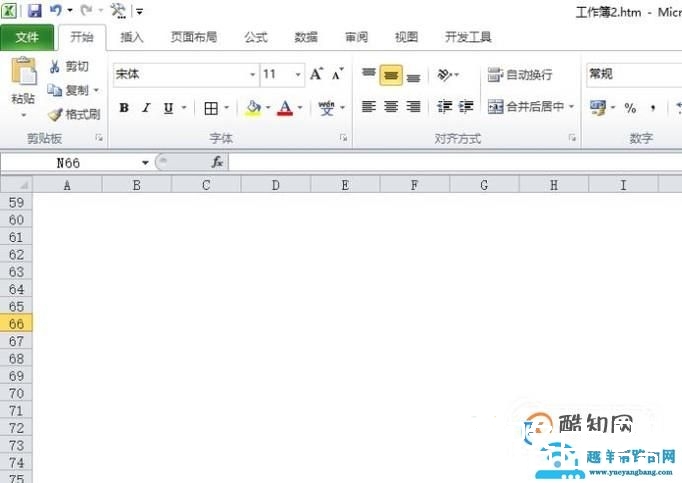
Task: Switch to the 审阅 Review tab
Action: coord(356,37)
